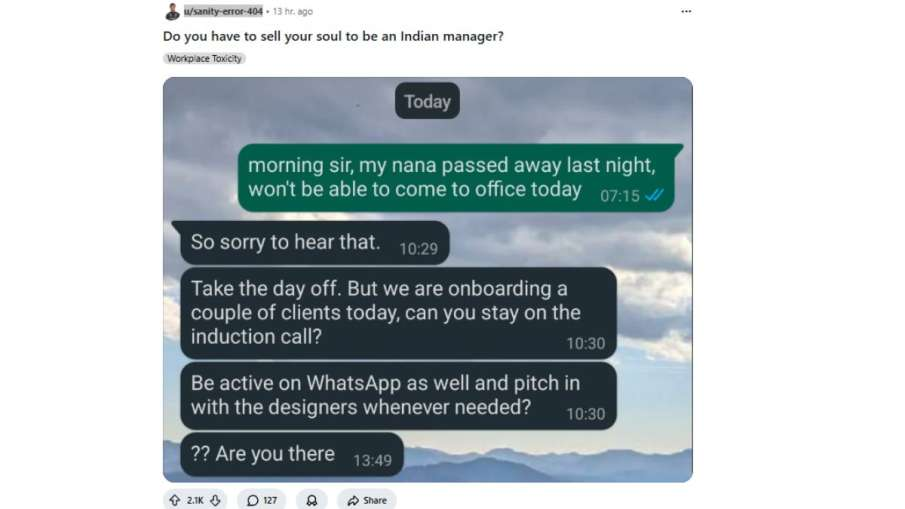Click the 2.1K vote count
The height and width of the screenshot is (509, 905).
coord(195,500)
